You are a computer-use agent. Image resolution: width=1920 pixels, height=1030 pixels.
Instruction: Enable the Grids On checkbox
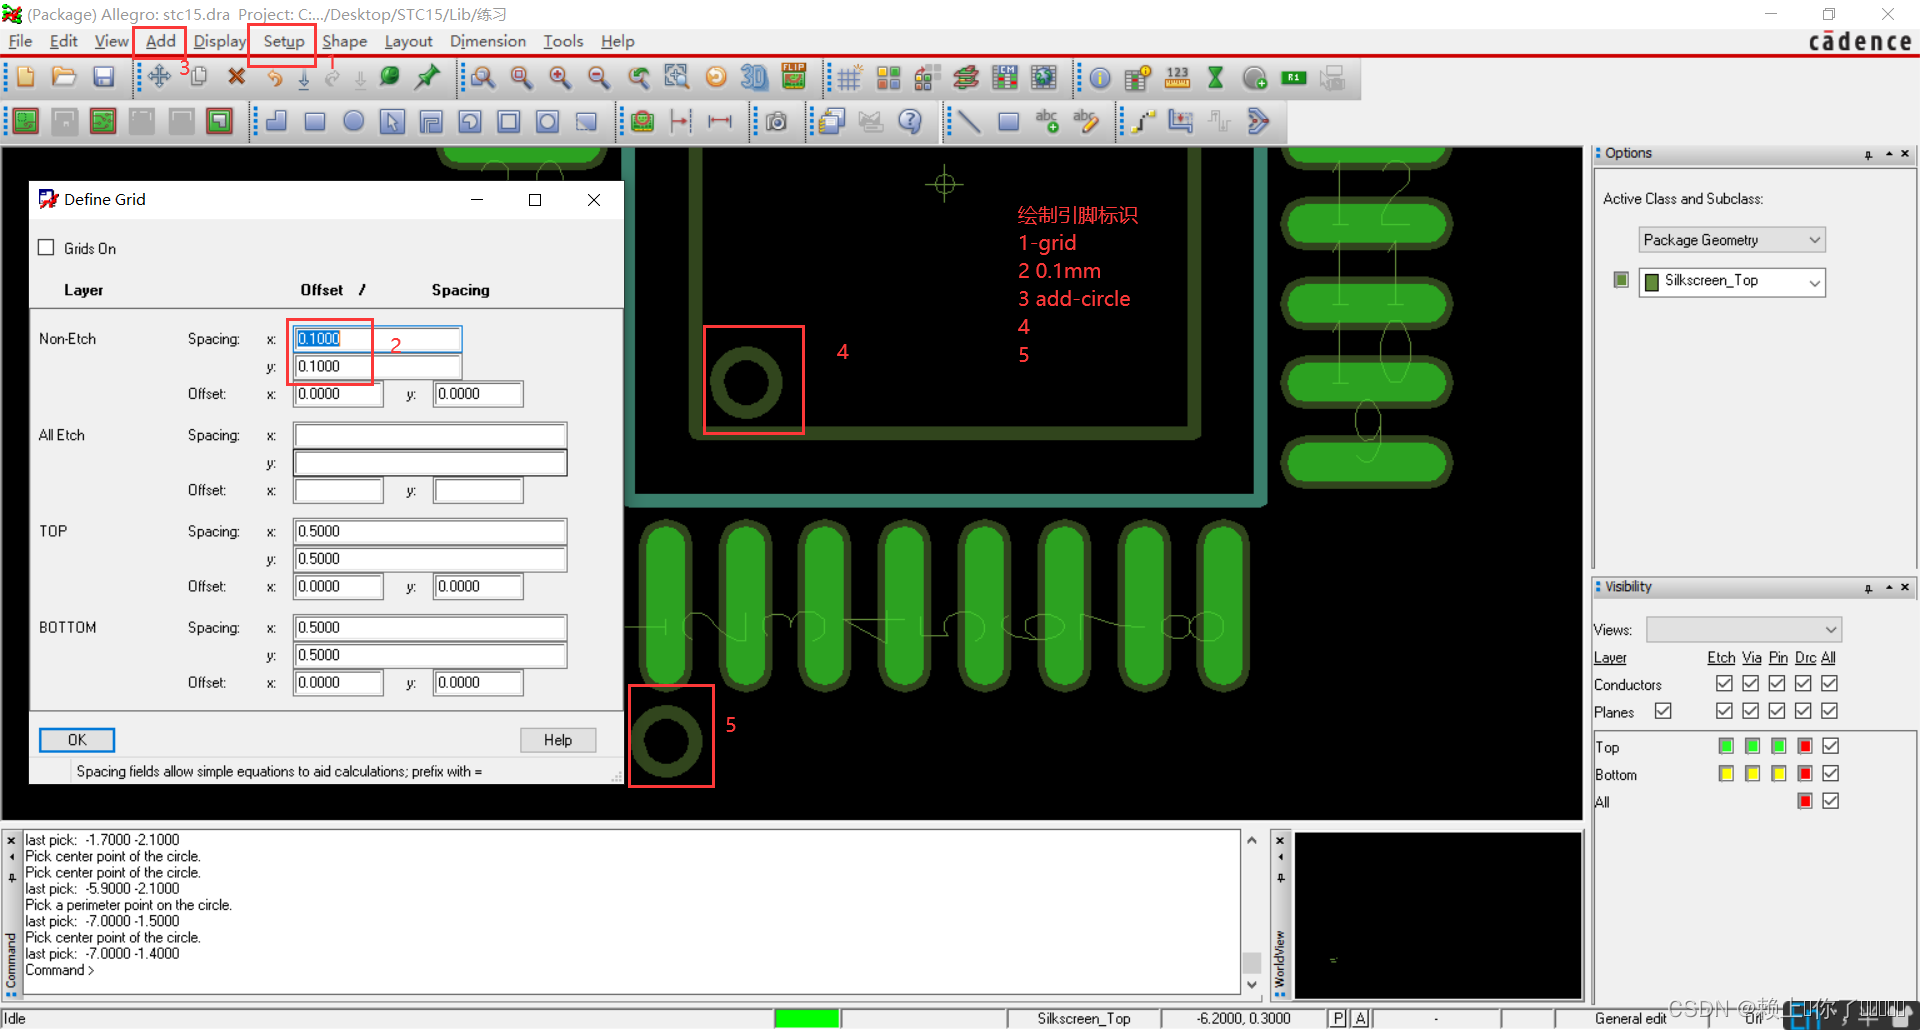tap(46, 247)
